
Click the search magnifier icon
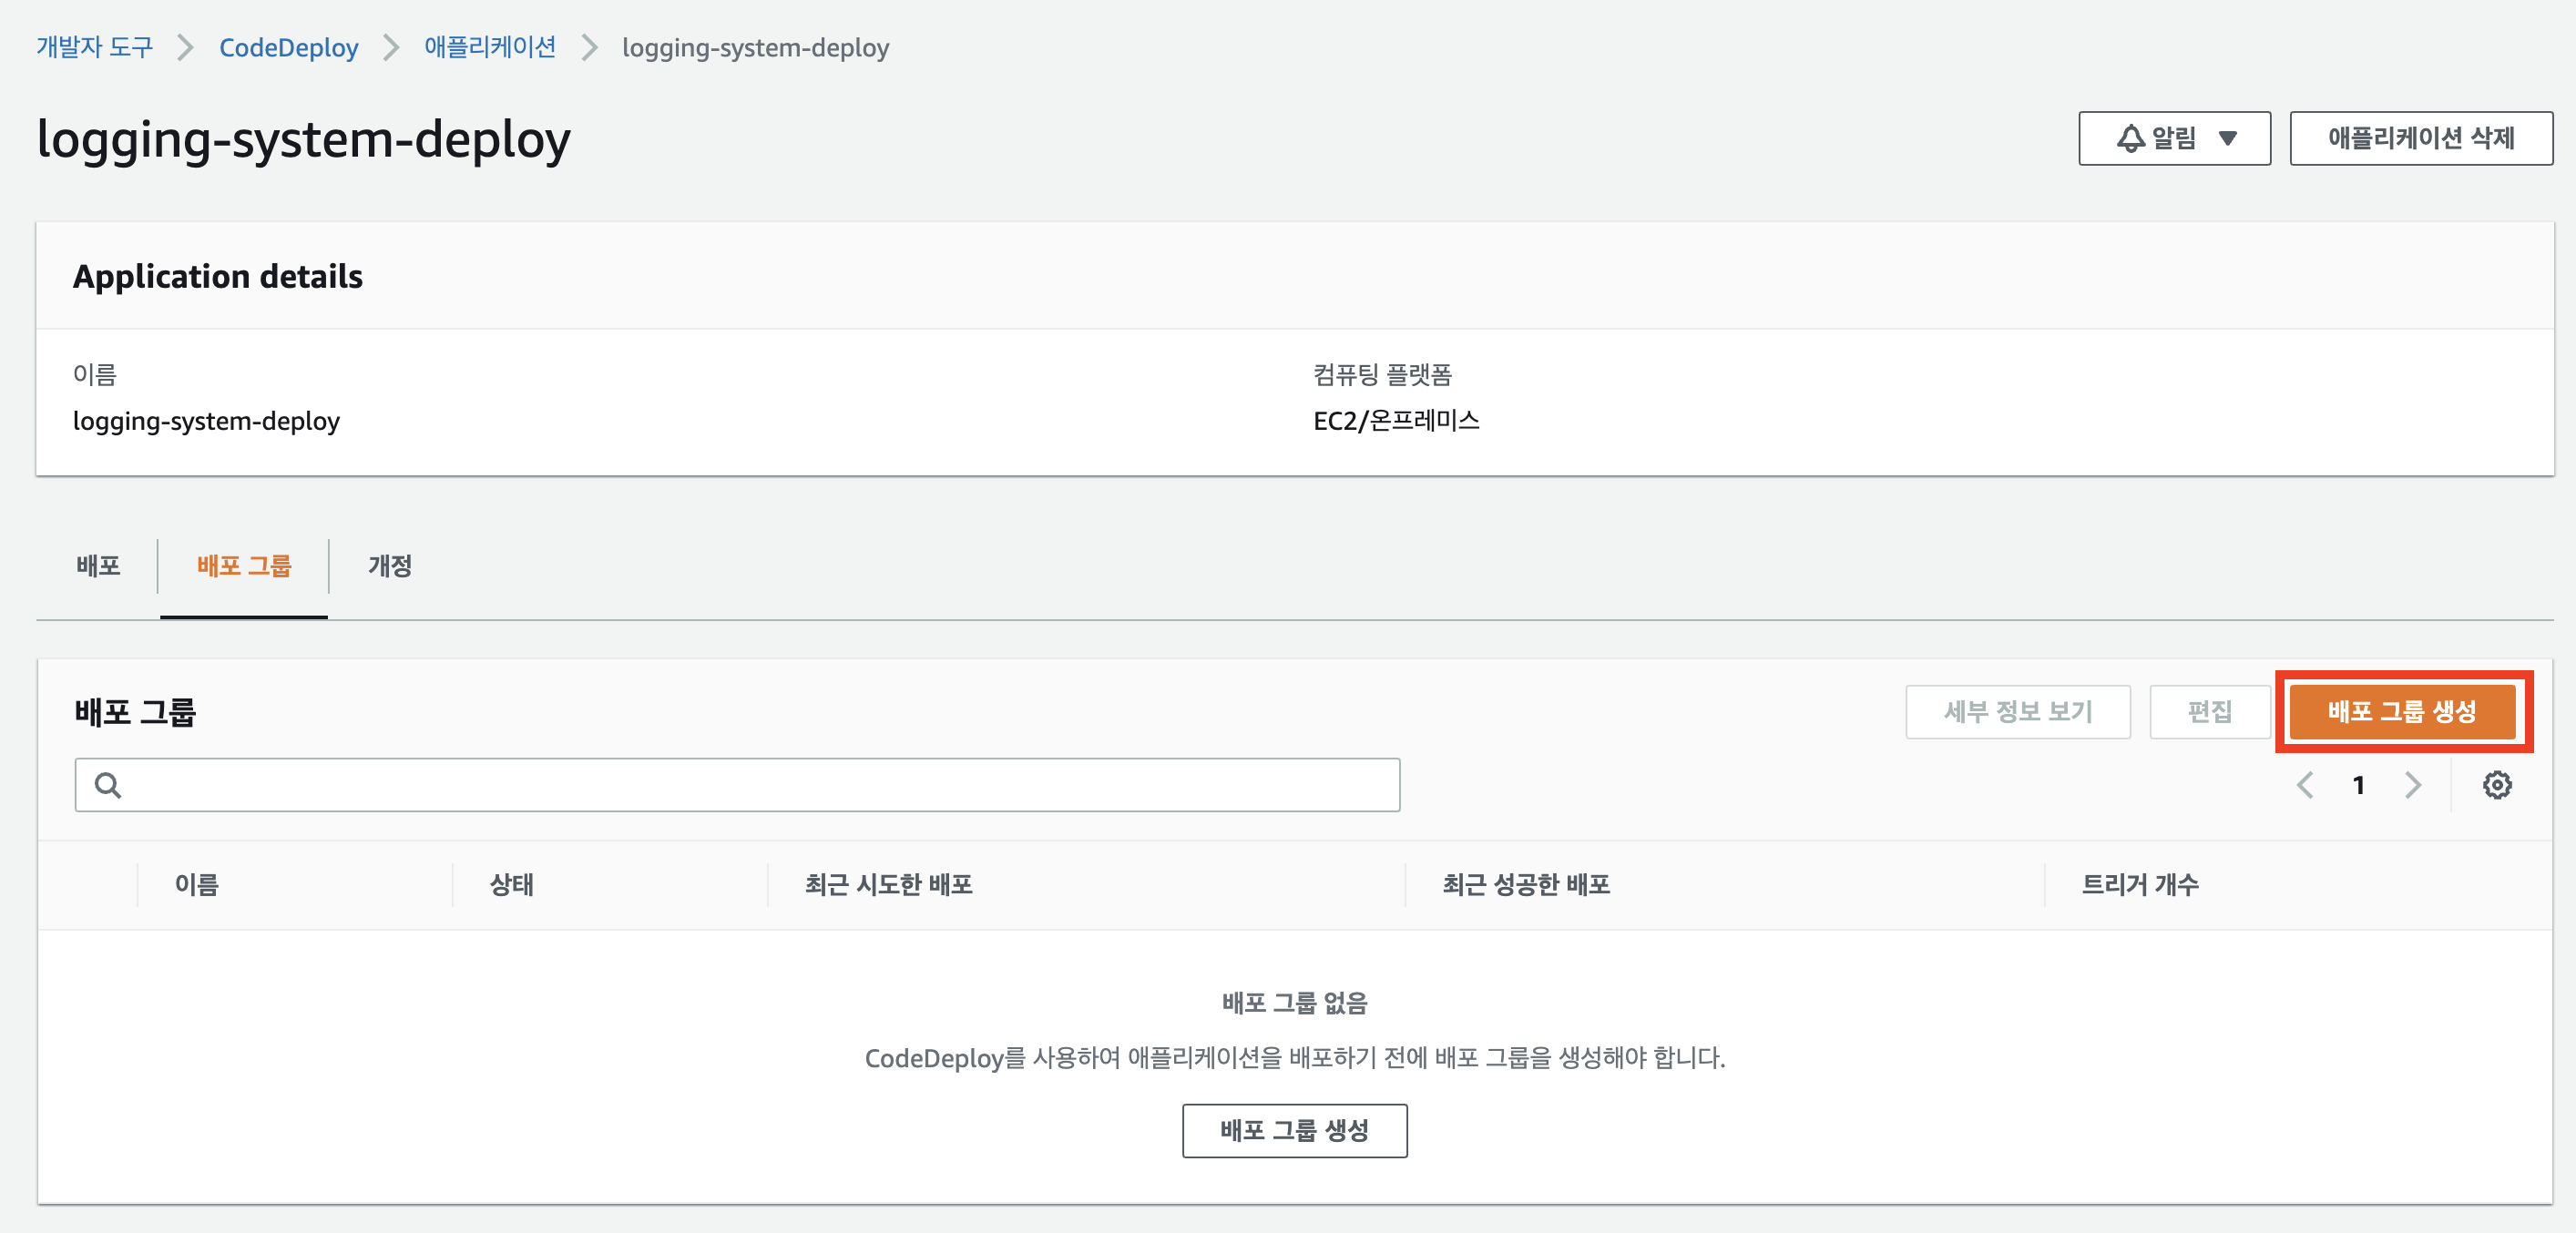point(108,785)
